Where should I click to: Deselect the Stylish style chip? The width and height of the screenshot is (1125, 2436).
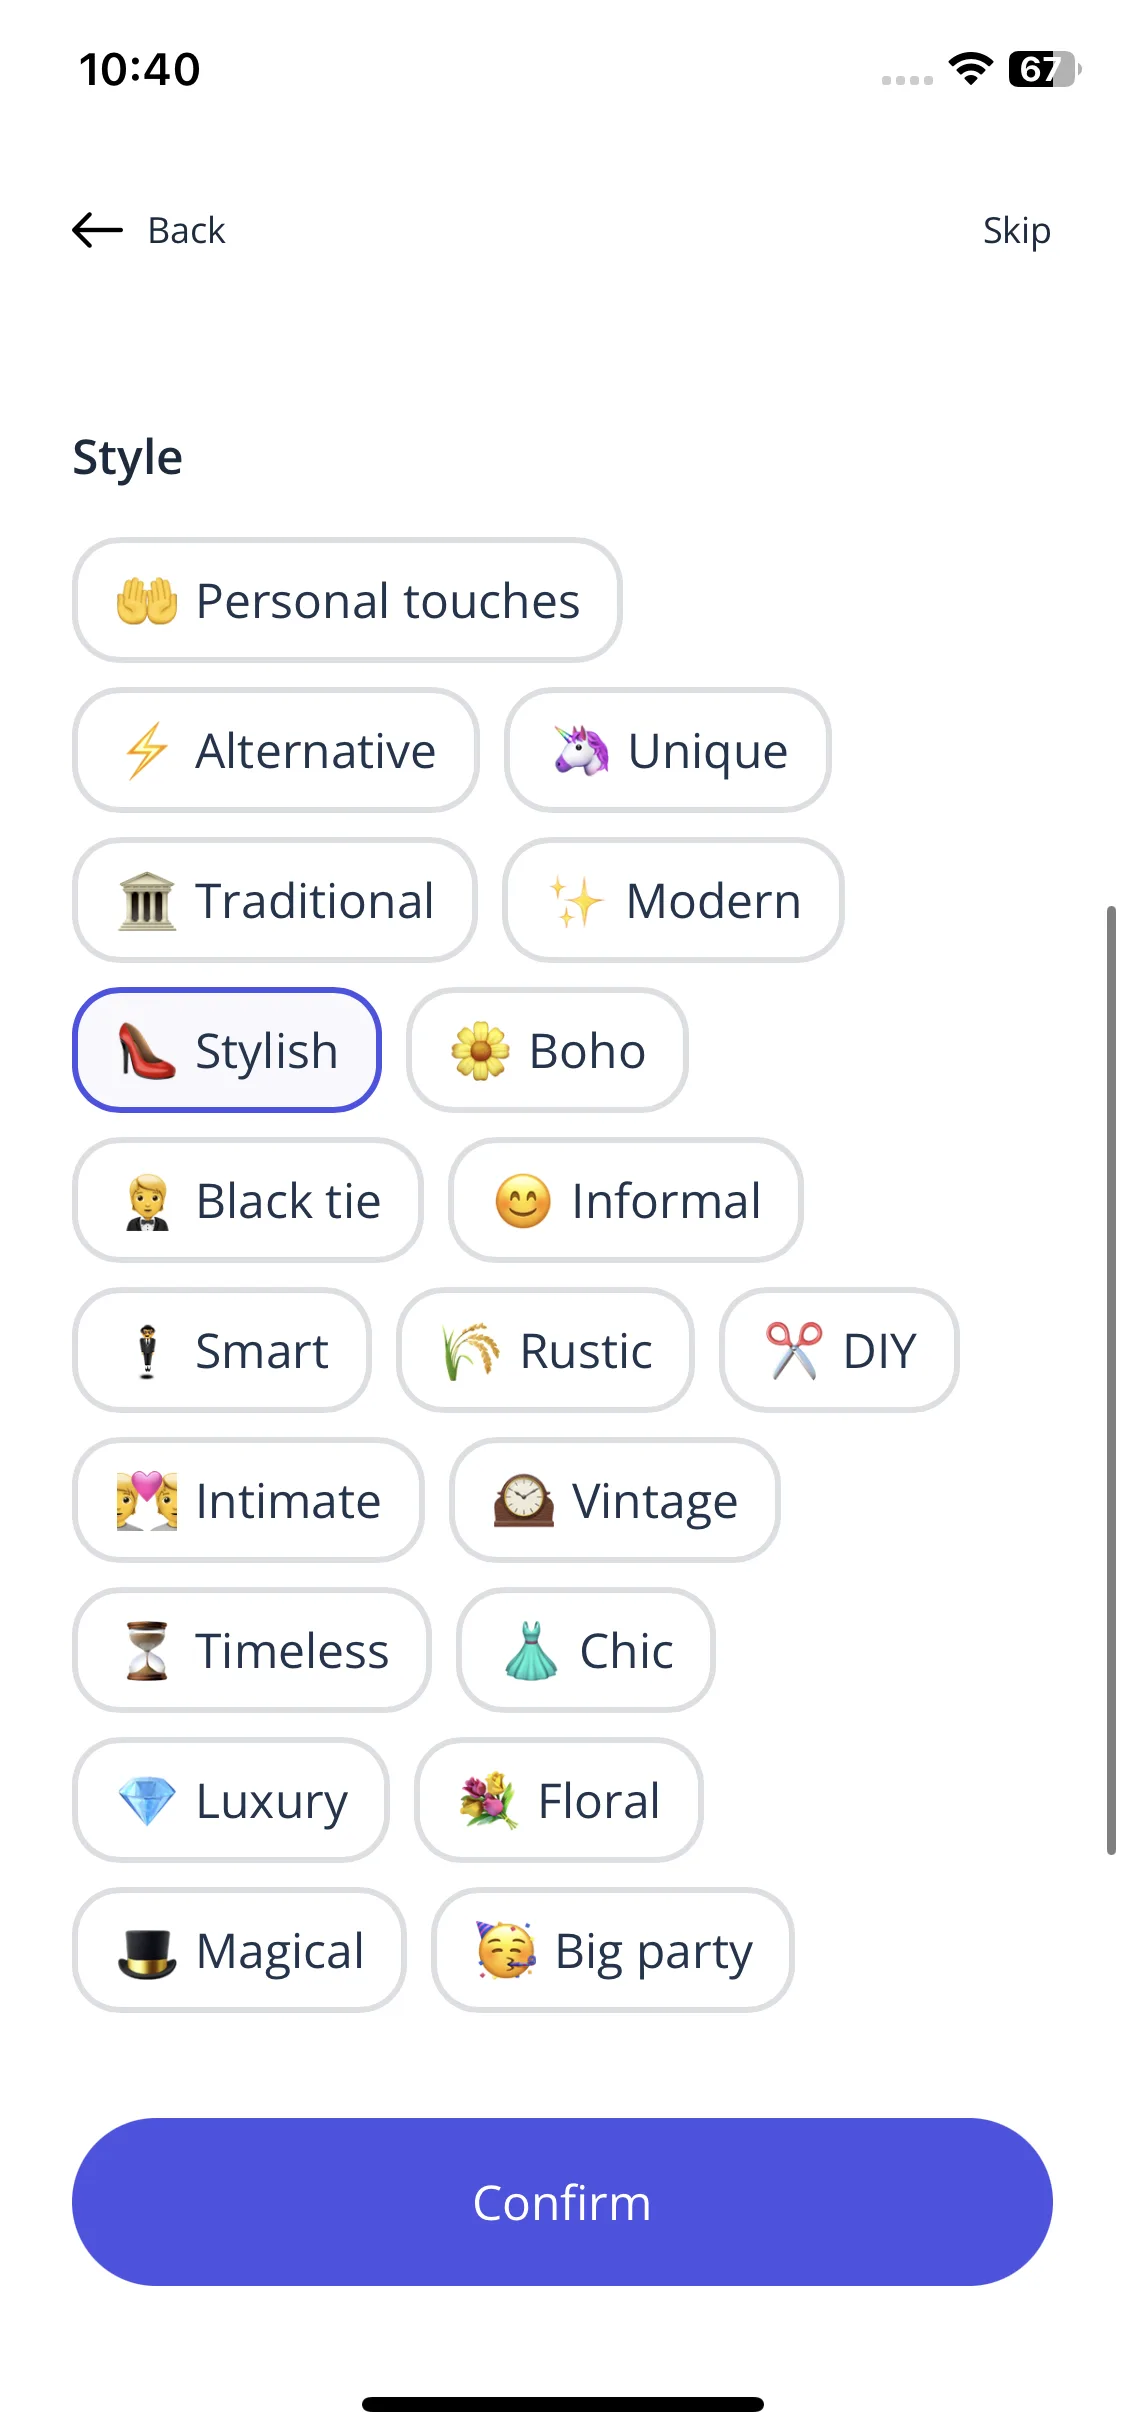(227, 1050)
